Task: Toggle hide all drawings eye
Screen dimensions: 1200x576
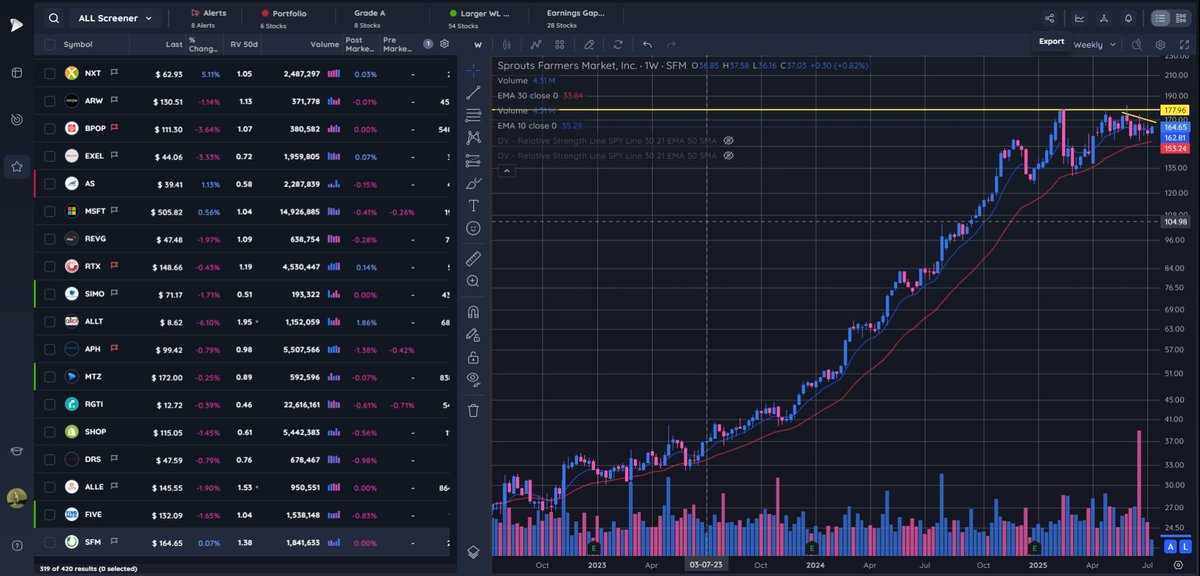Action: (474, 379)
